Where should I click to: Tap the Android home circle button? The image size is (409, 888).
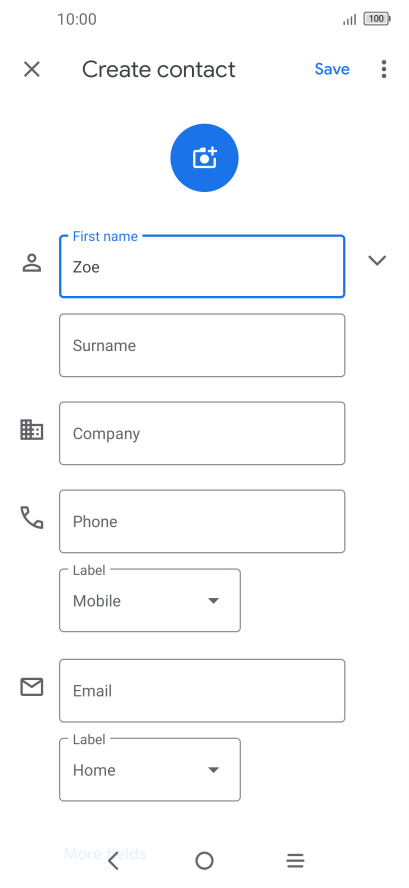point(204,861)
